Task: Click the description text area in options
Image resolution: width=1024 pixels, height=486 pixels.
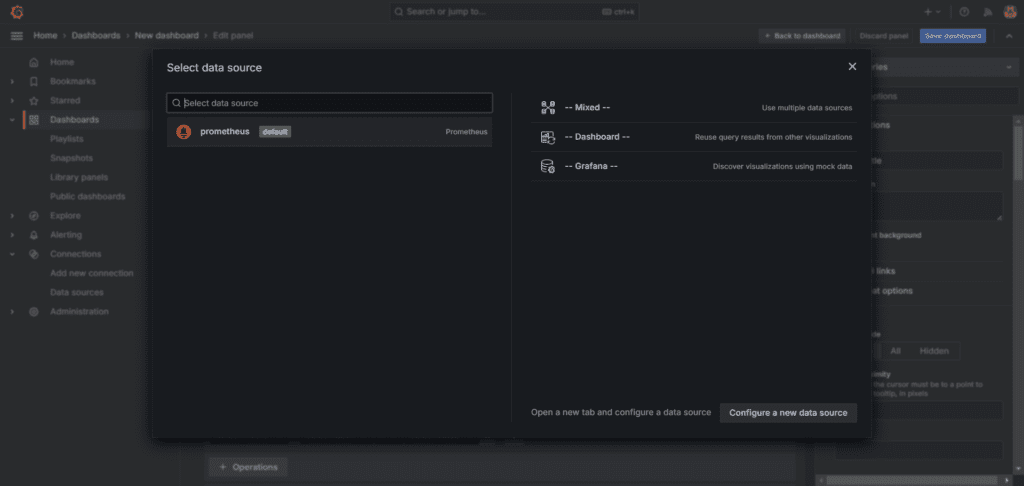Action: click(936, 206)
